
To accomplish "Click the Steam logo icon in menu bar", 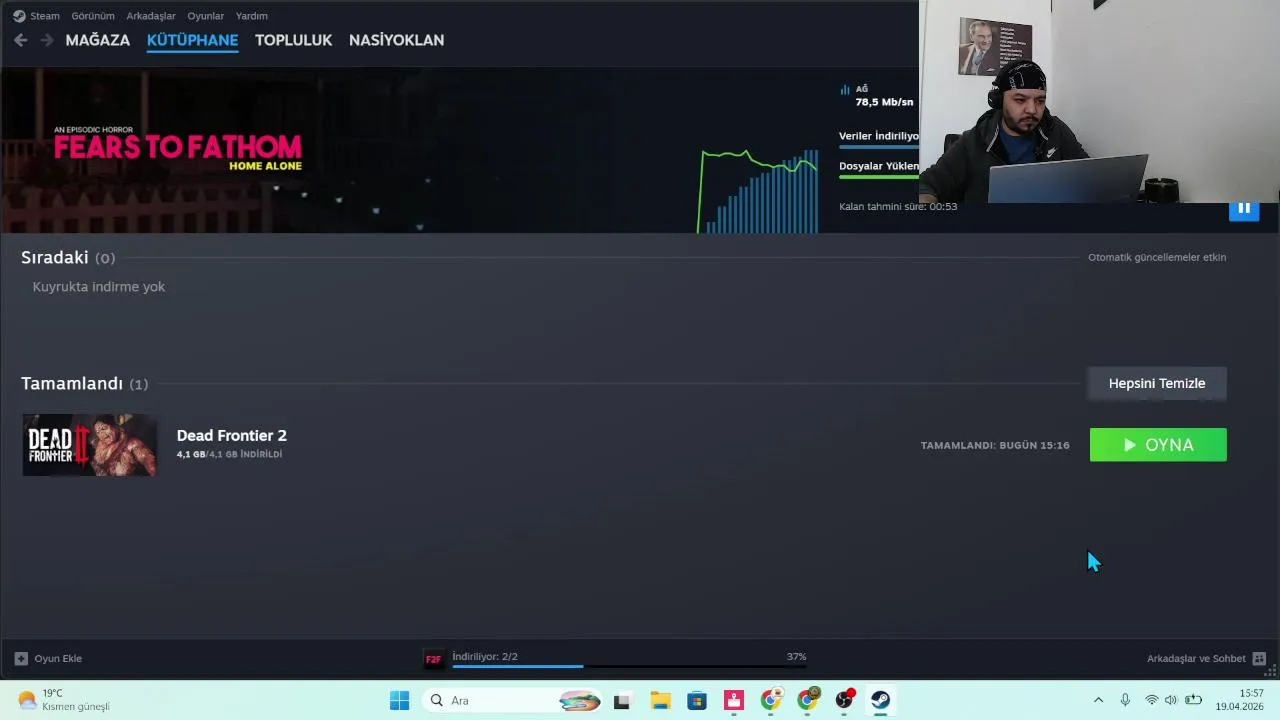I will point(19,16).
